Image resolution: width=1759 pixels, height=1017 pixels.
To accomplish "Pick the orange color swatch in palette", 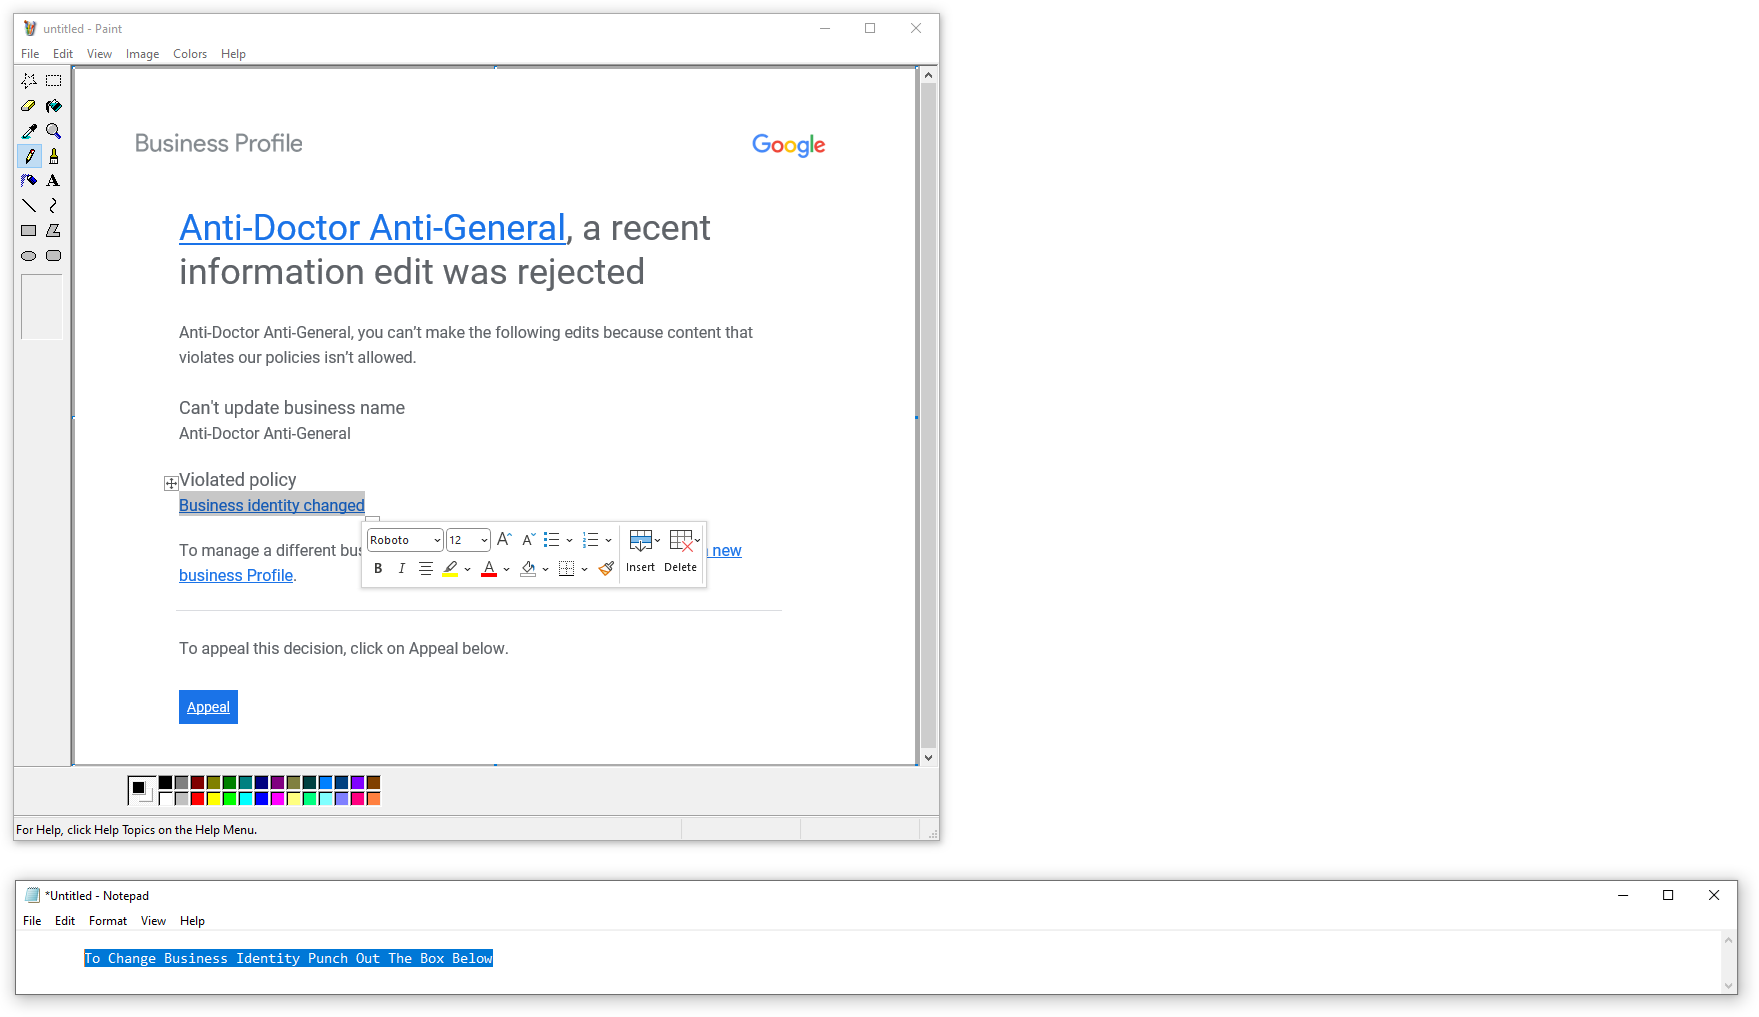I will (374, 799).
